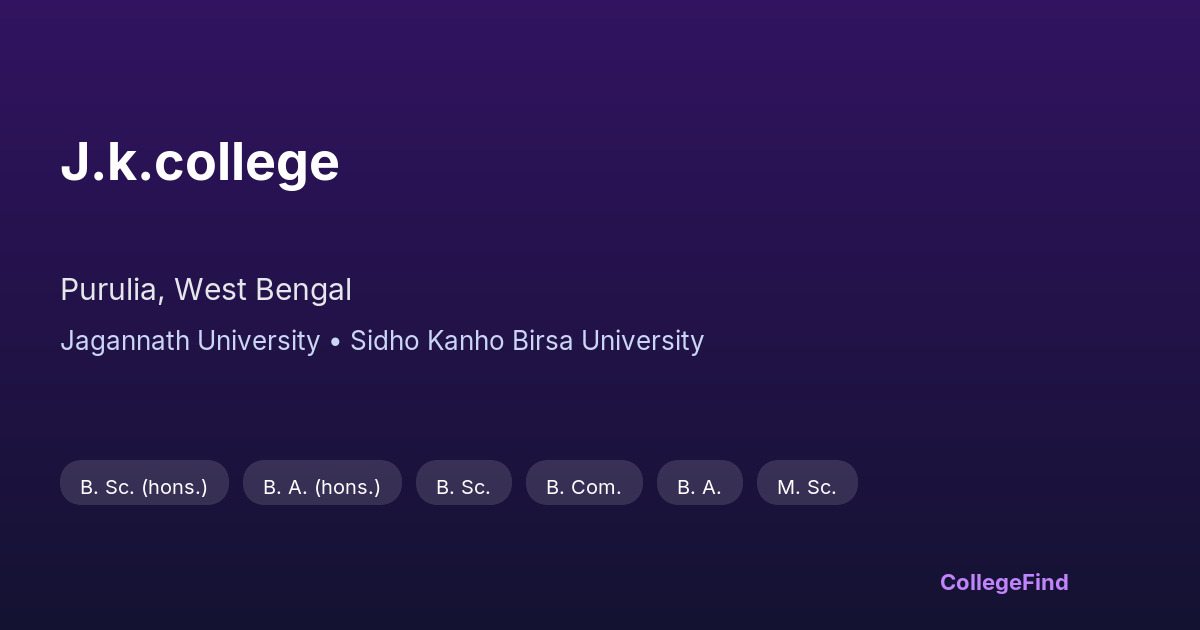Click the word Sidho in affiliation line
1200x630 pixels.
pyautogui.click(x=384, y=341)
